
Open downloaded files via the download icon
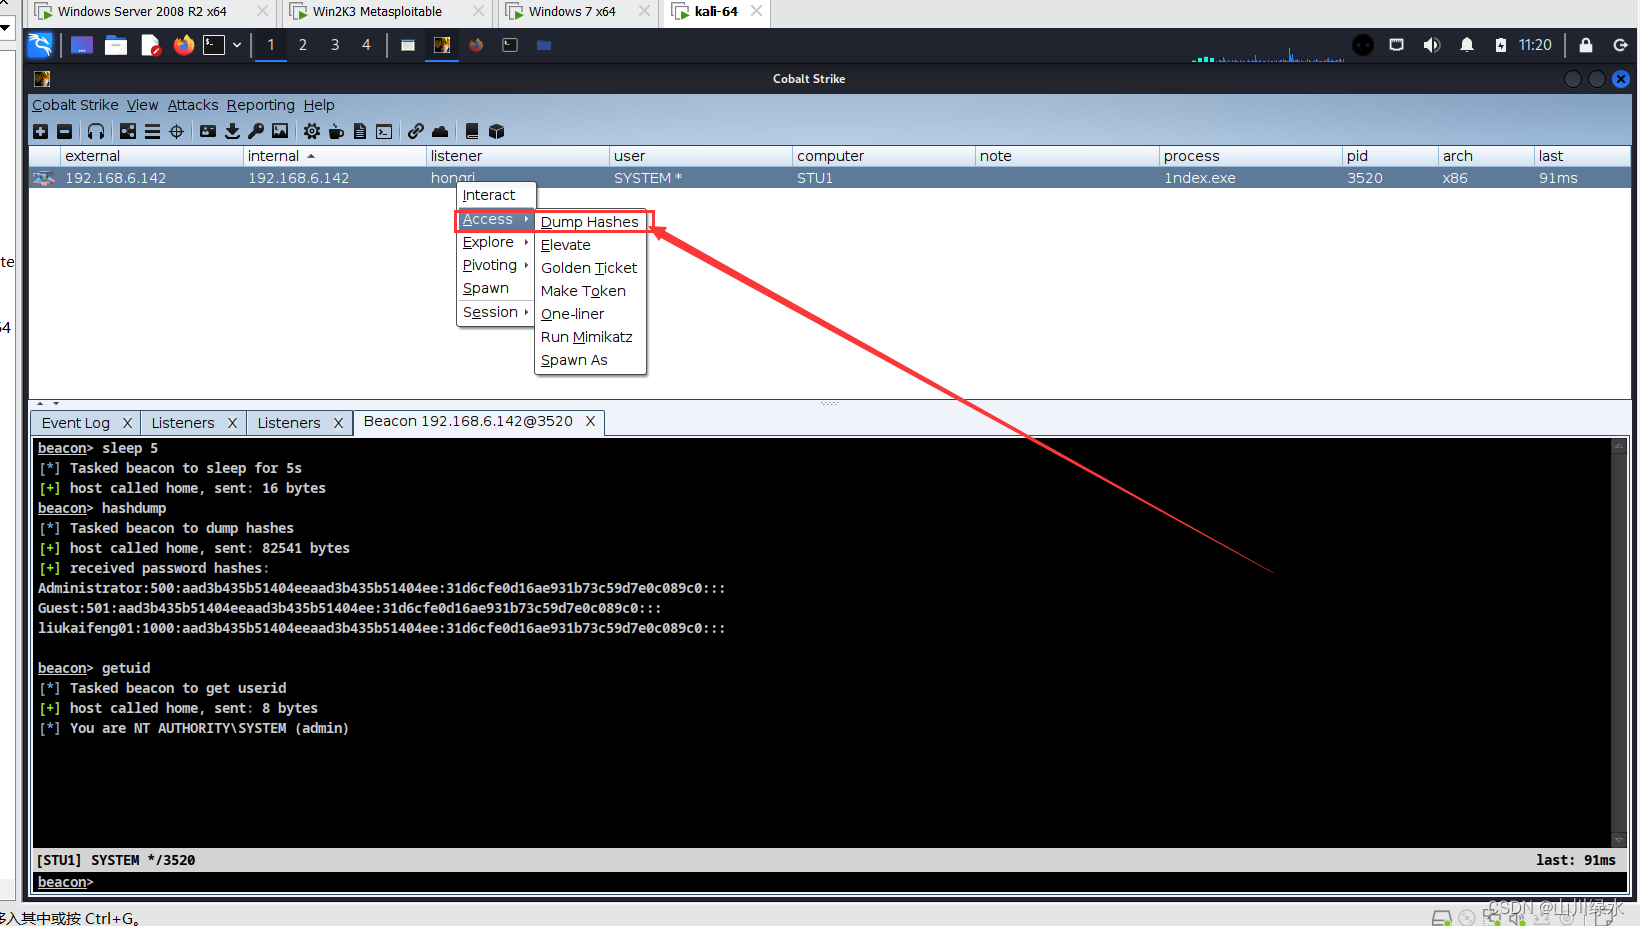232,131
